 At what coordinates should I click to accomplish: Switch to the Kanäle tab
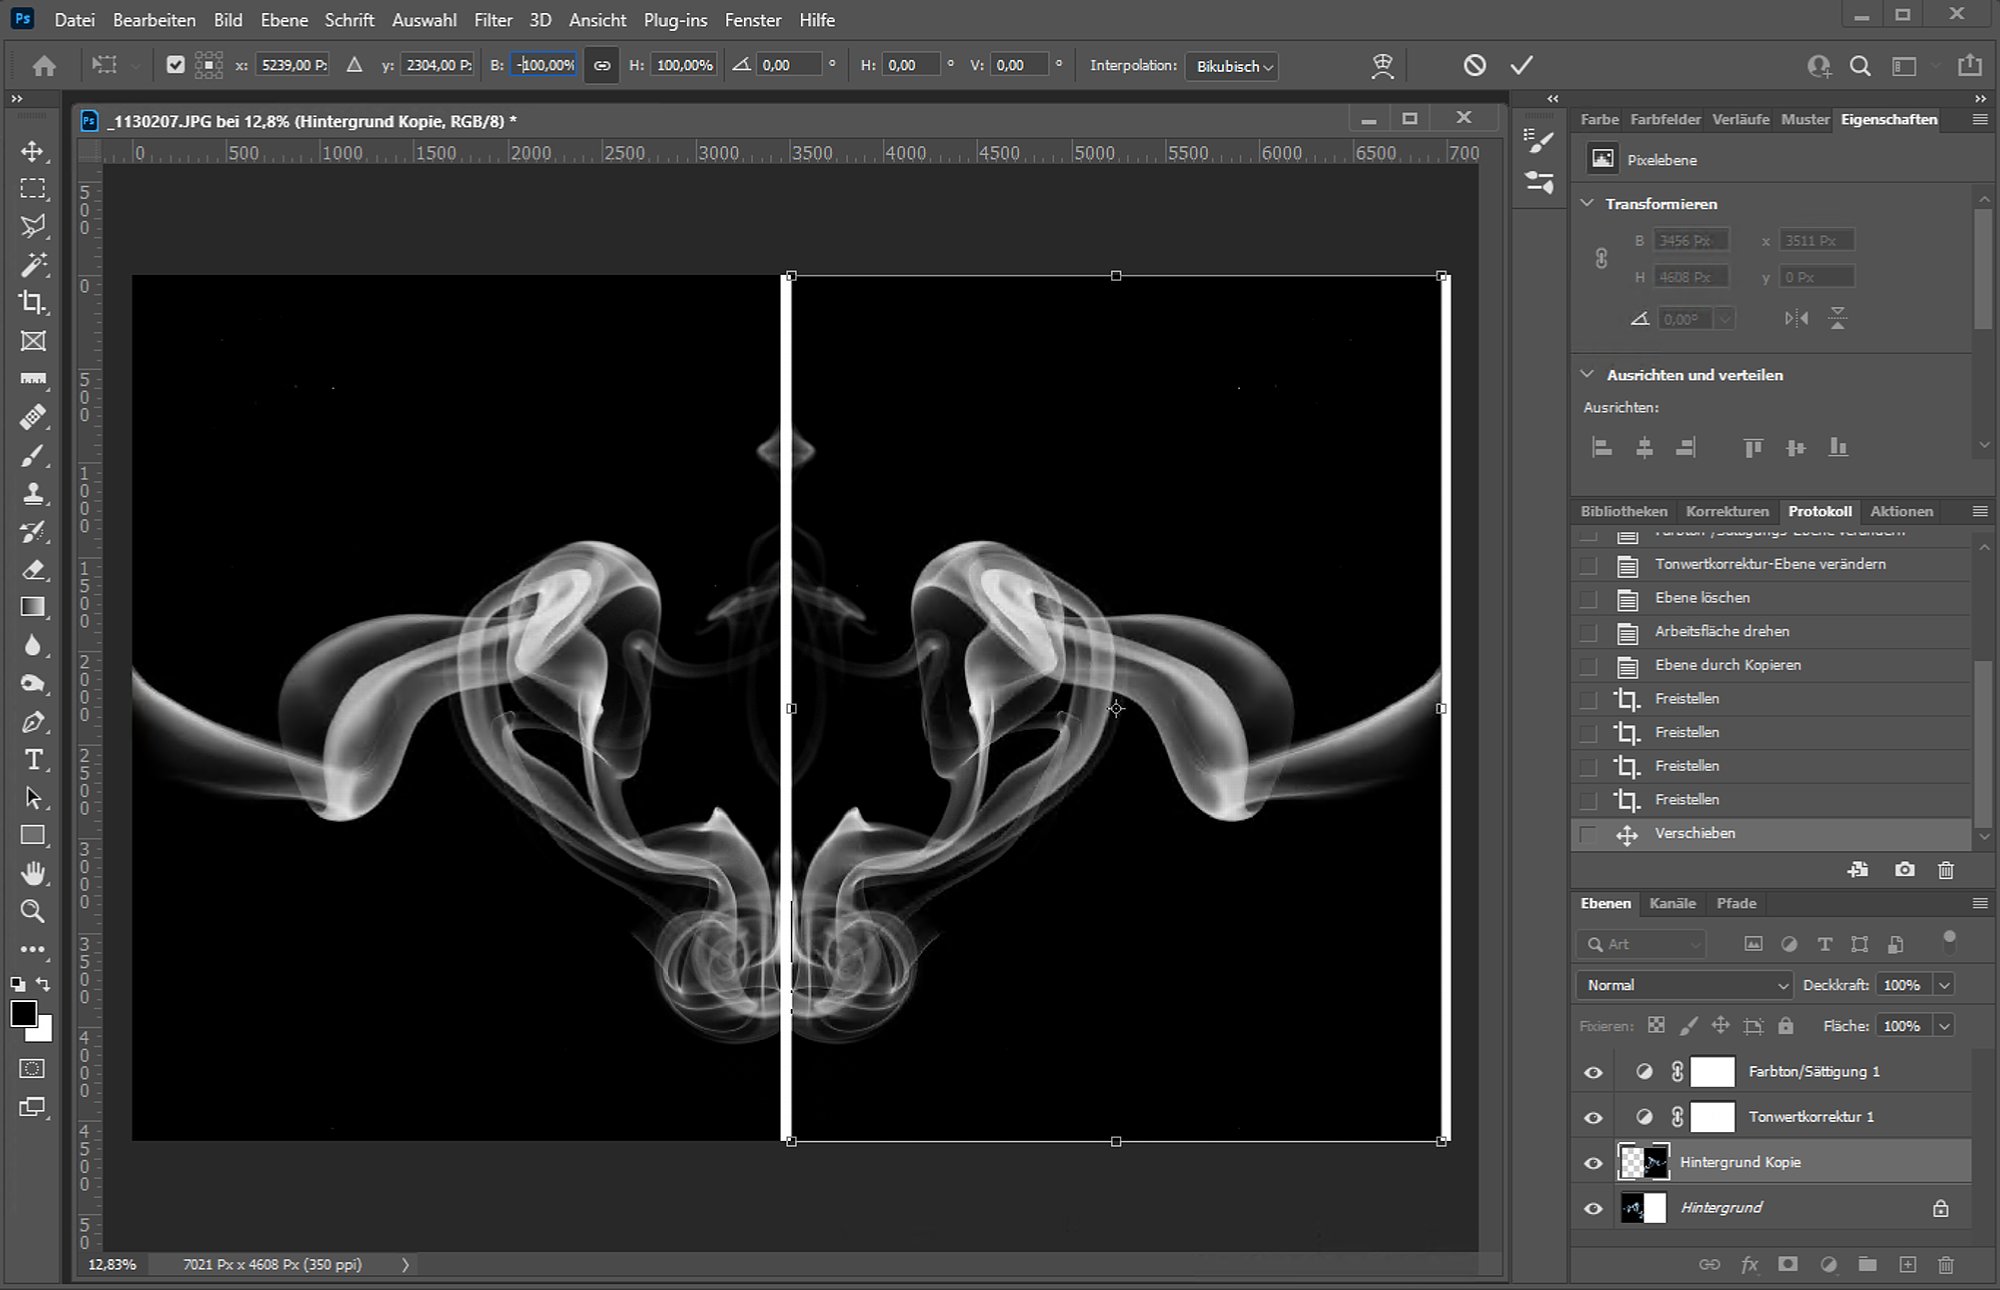tap(1672, 903)
